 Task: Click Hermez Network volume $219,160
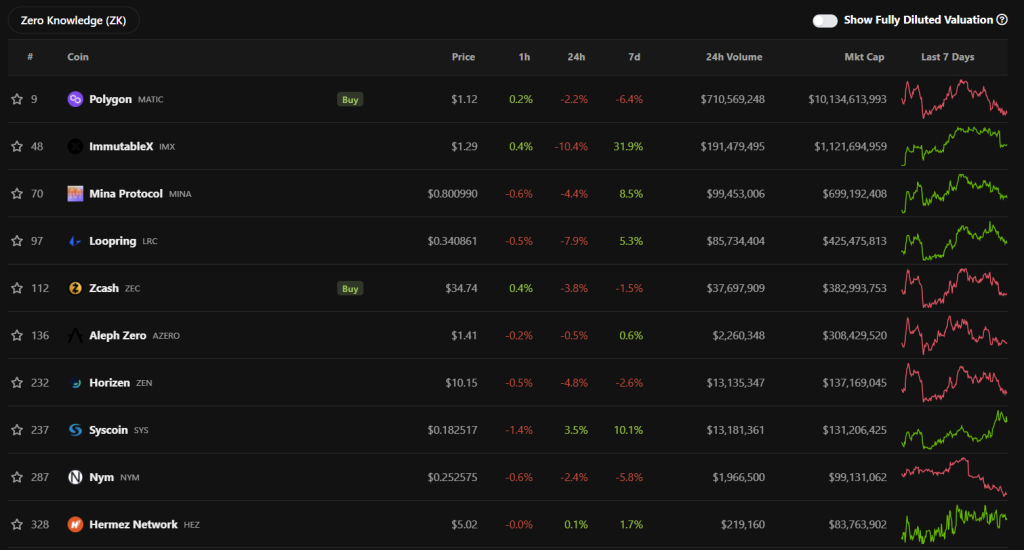[743, 525]
